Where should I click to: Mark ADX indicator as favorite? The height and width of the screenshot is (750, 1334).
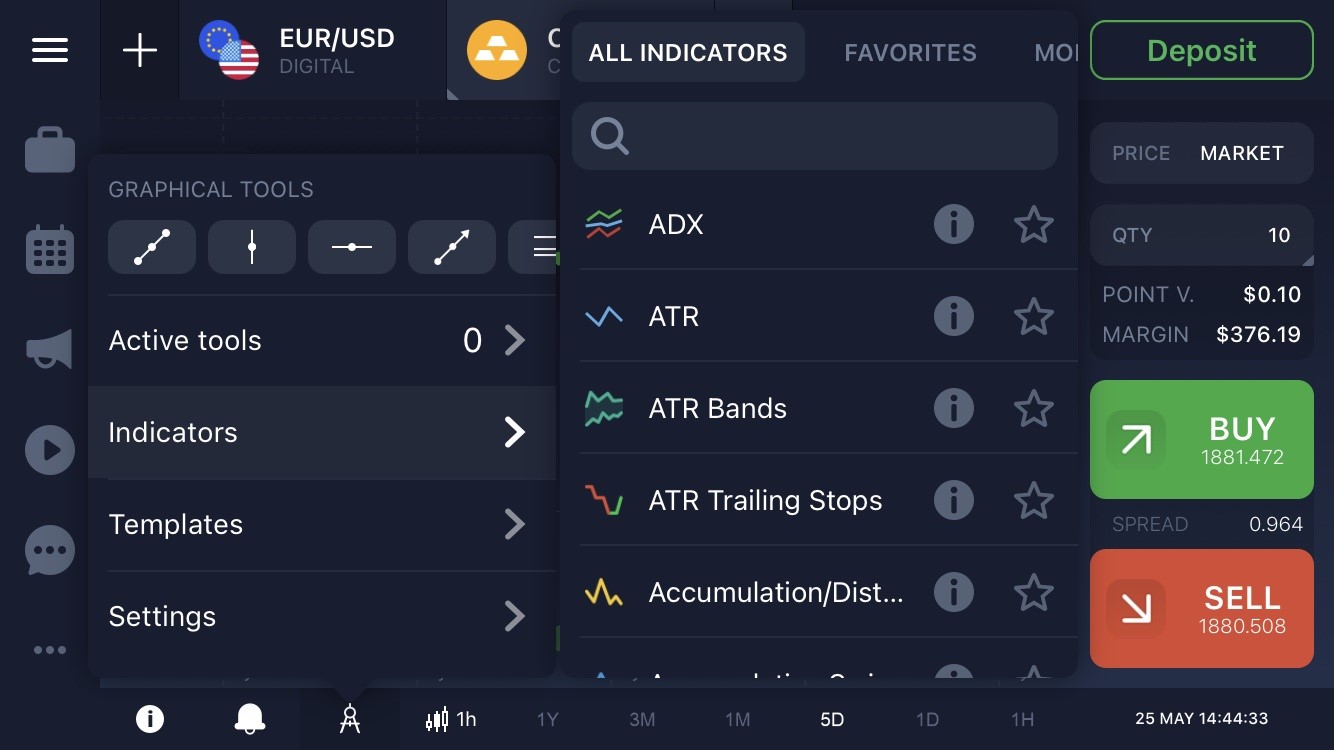[x=1034, y=224]
